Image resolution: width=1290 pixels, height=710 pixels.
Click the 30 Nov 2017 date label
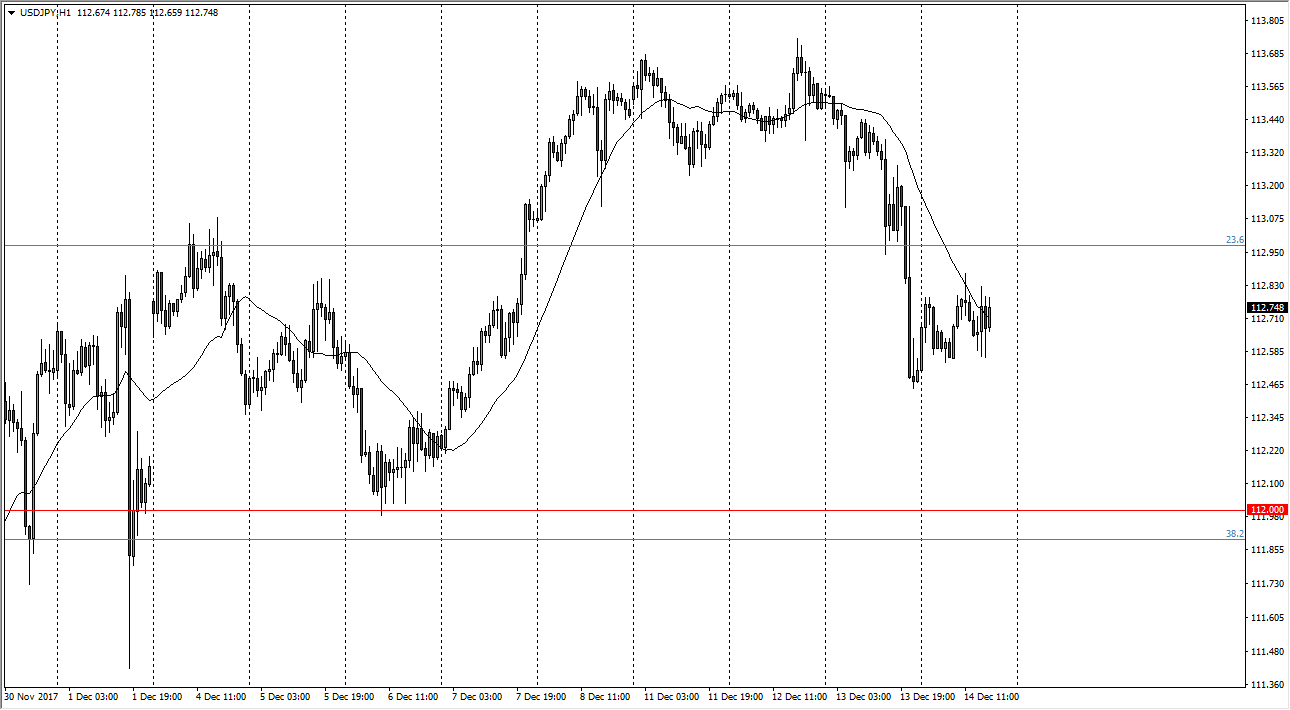32,696
